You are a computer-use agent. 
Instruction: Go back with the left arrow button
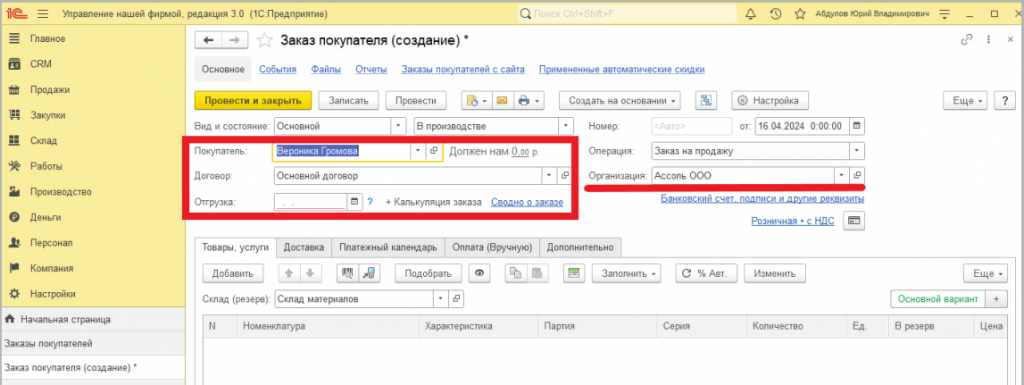point(208,40)
